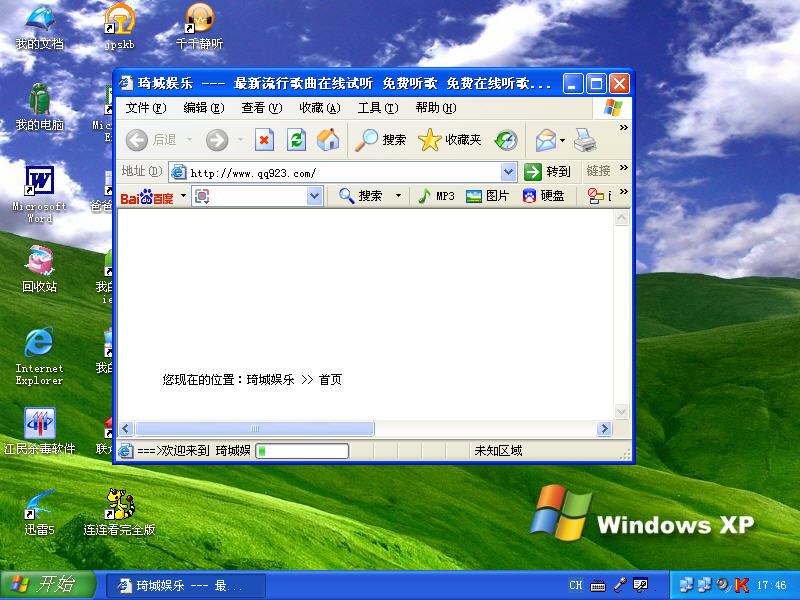The height and width of the screenshot is (600, 800).
Task: Open the 查看(V) menu
Action: click(262, 108)
